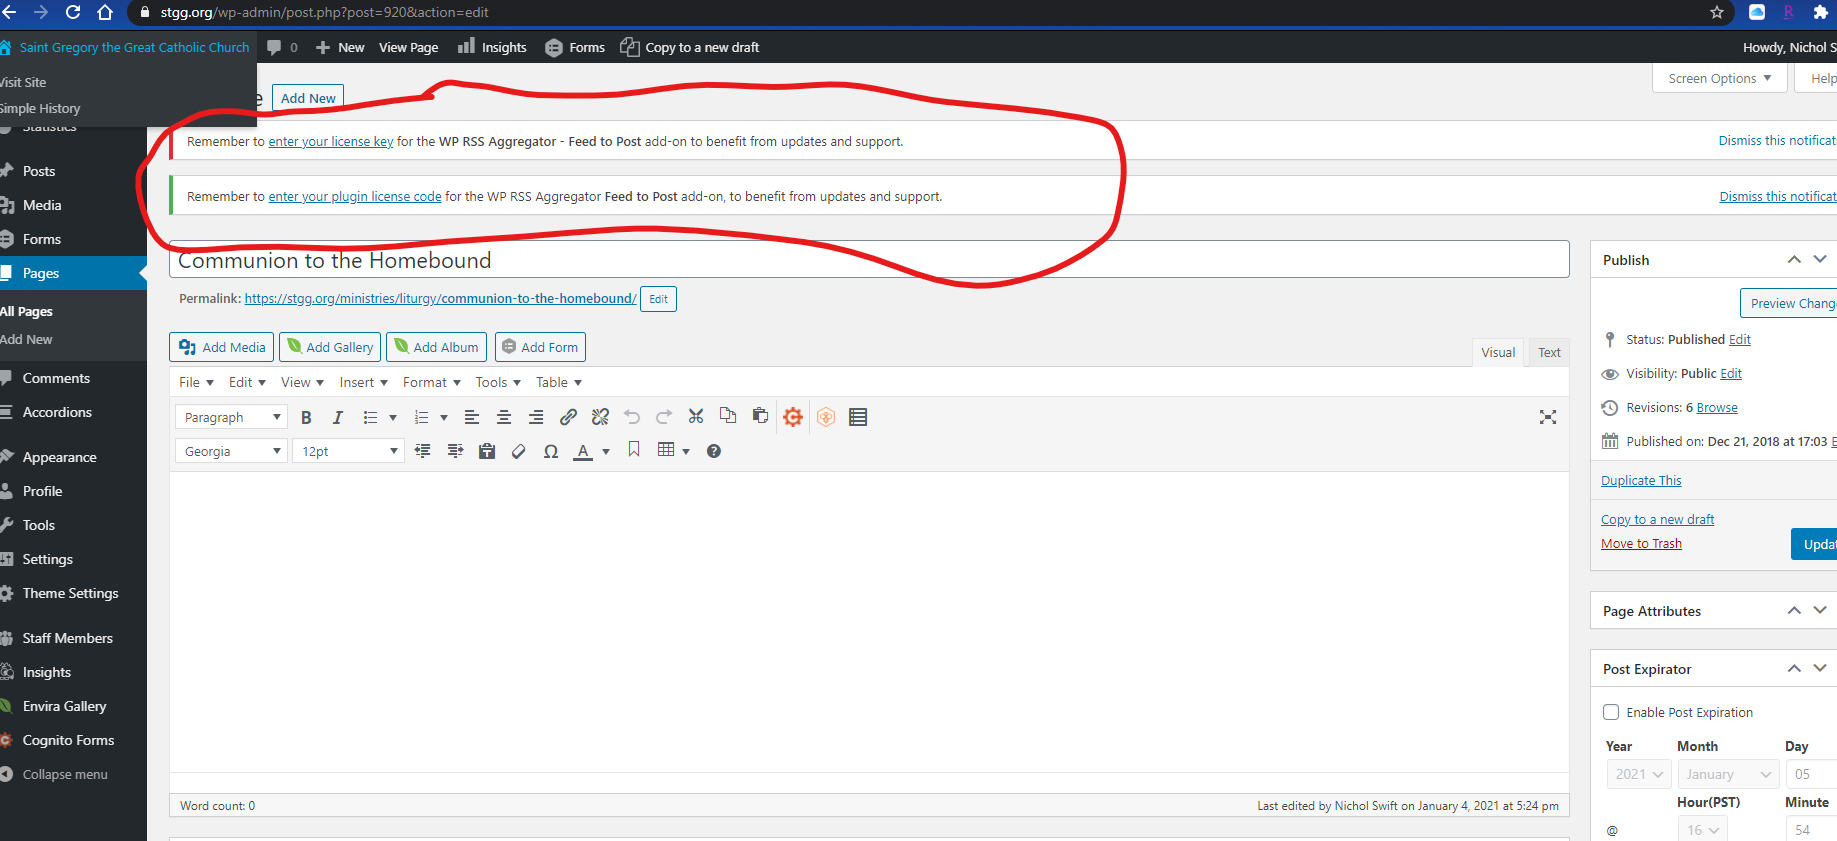The width and height of the screenshot is (1837, 841).
Task: Toggle bold formatting in editor toolbar
Action: point(306,418)
